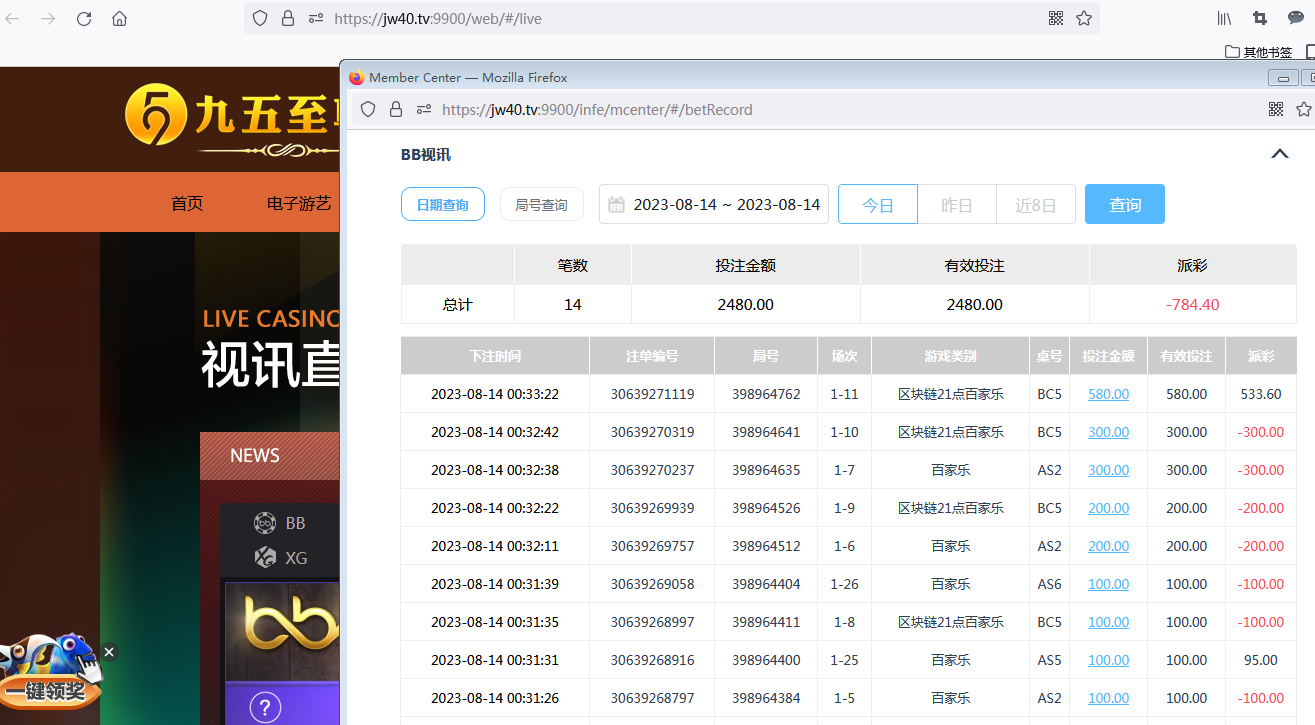The image size is (1315, 725).
Task: Click timestamp 2023-08-14 00:32:11
Action: 495,546
